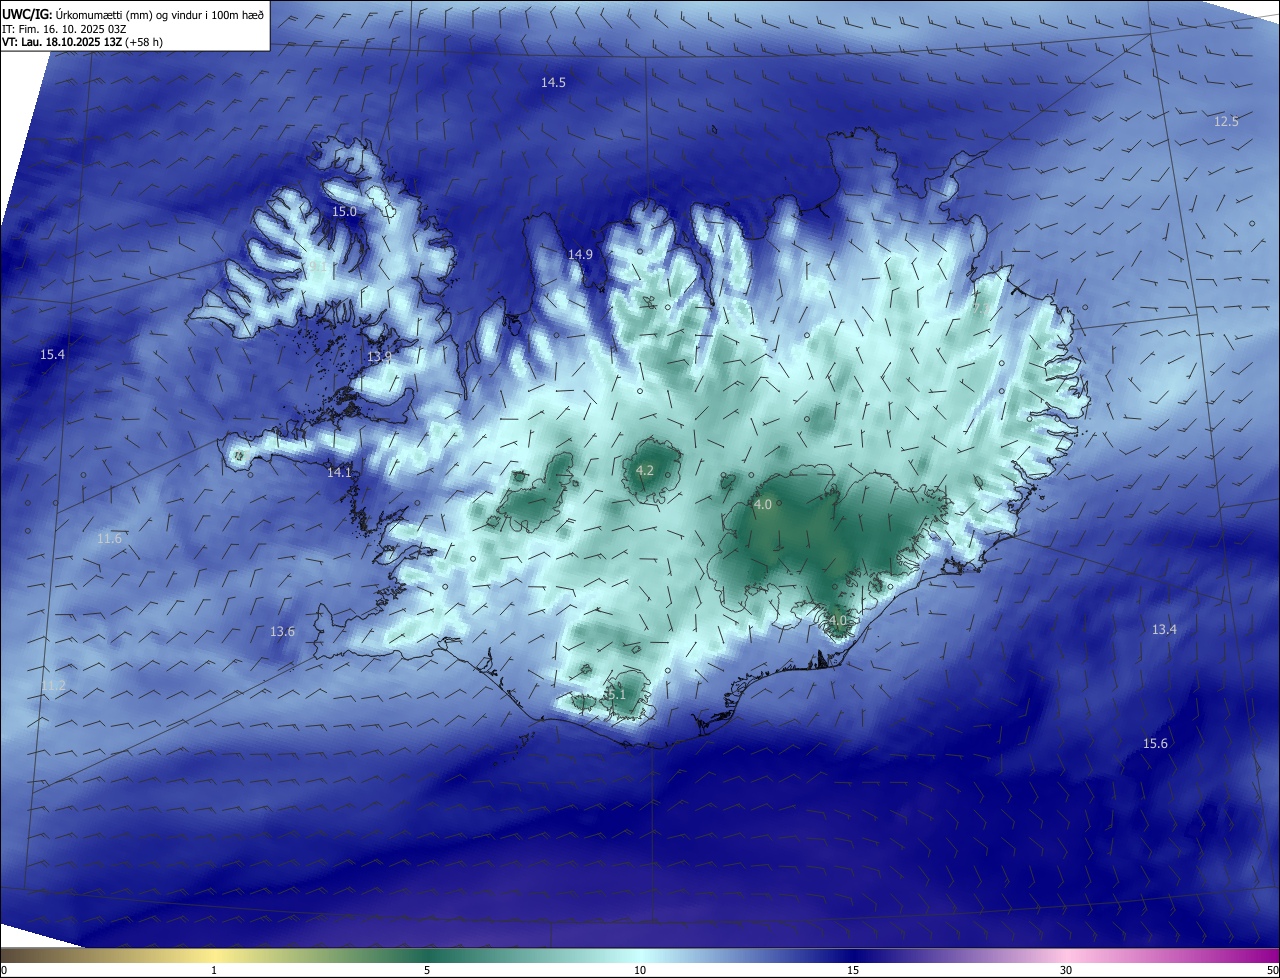Select the 15 tick on the colour scale
This screenshot has width=1280, height=978.
[x=853, y=970]
